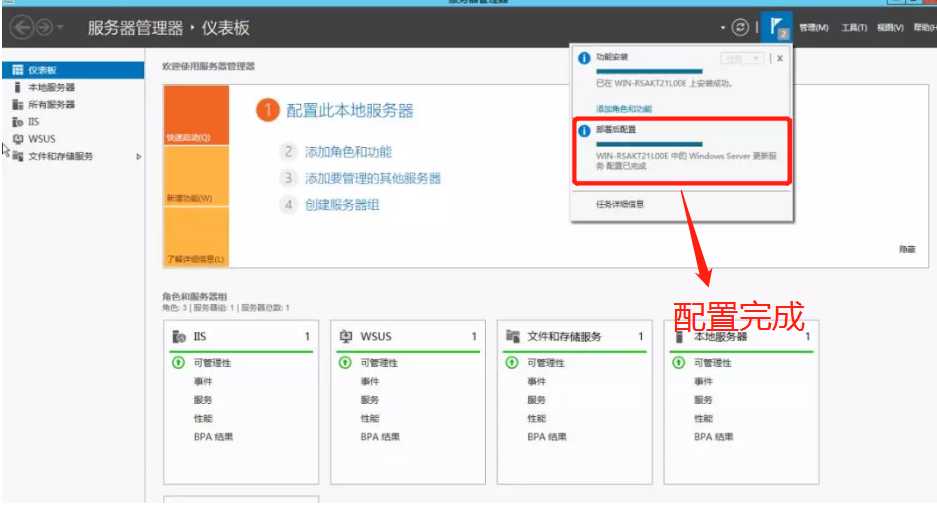The image size is (937, 509).
Task: Click the WSUS tile role icon
Action: tap(345, 337)
